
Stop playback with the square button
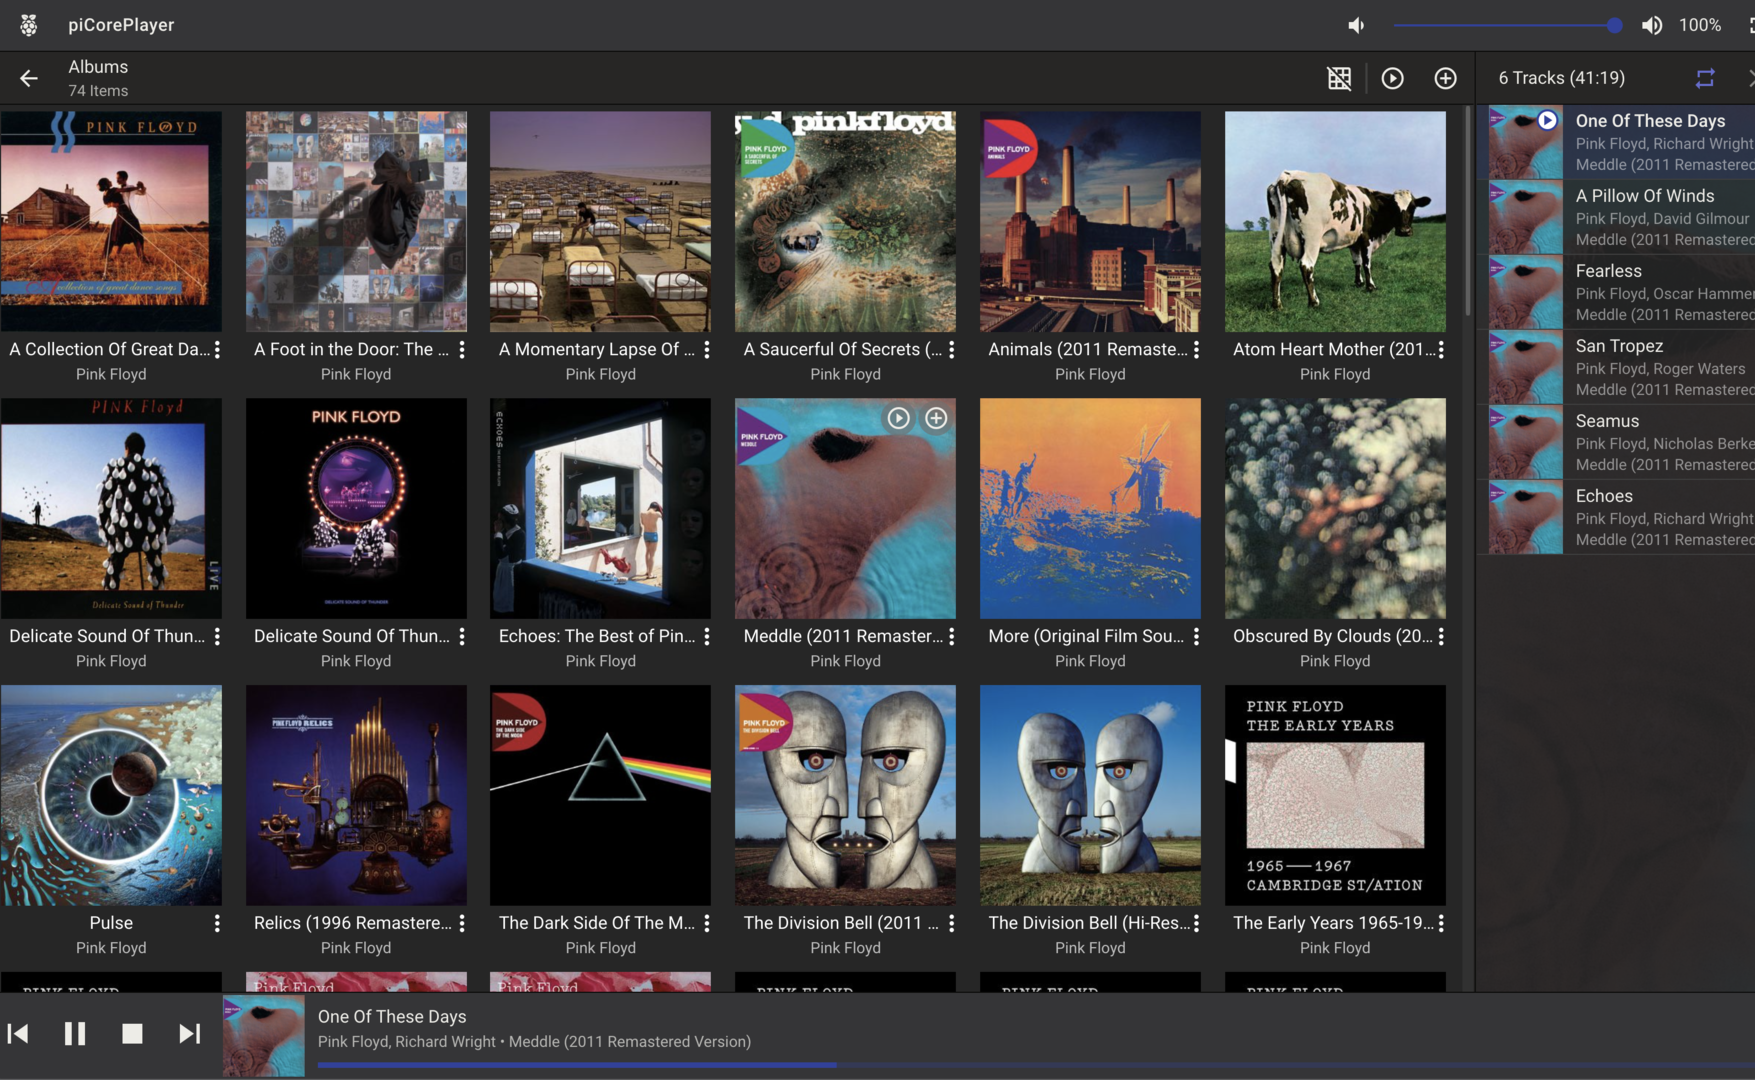132,1033
